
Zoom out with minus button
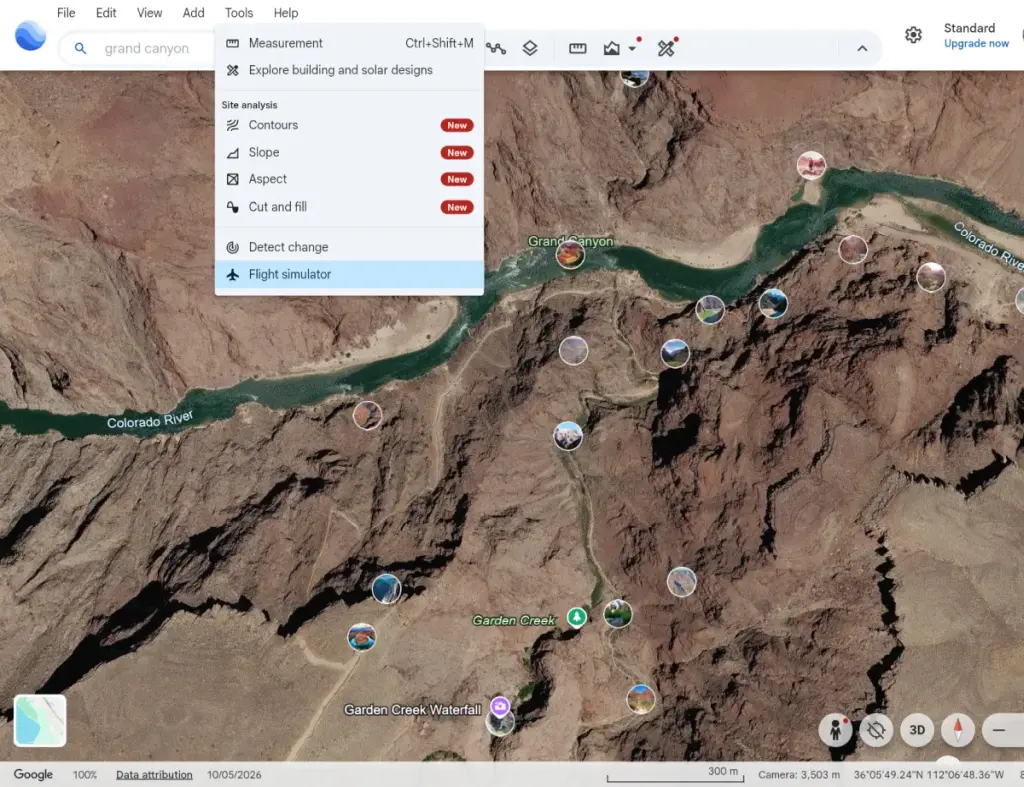coord(999,730)
